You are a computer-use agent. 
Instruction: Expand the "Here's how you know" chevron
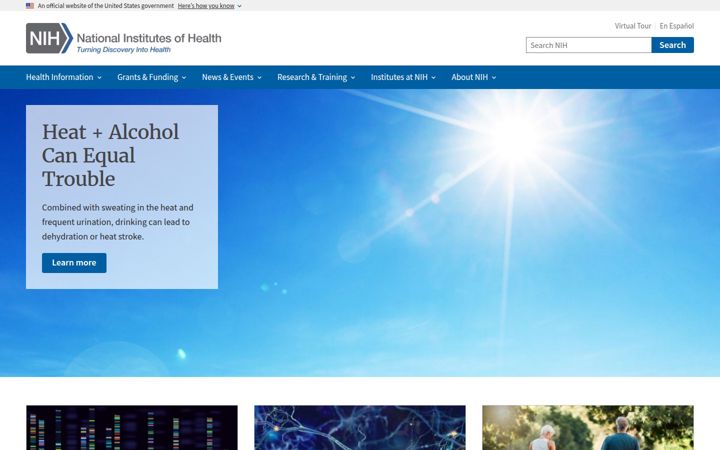coord(239,6)
